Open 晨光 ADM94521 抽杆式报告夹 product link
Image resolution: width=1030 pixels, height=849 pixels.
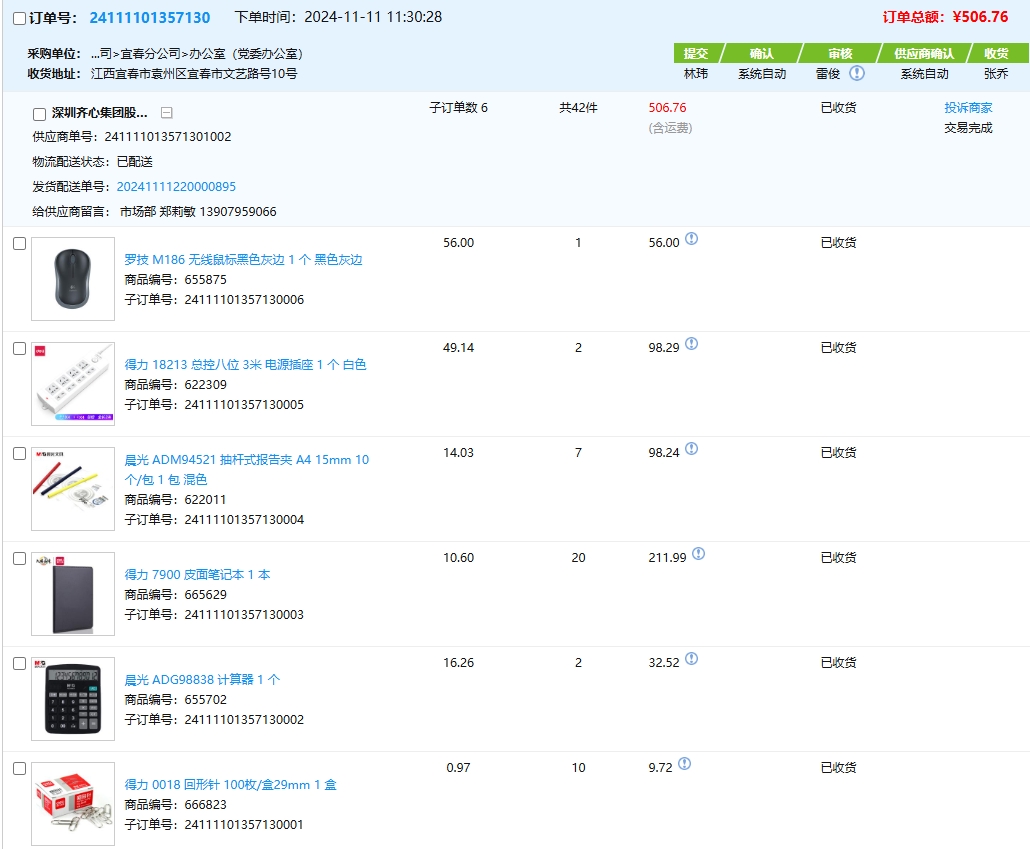pos(246,469)
